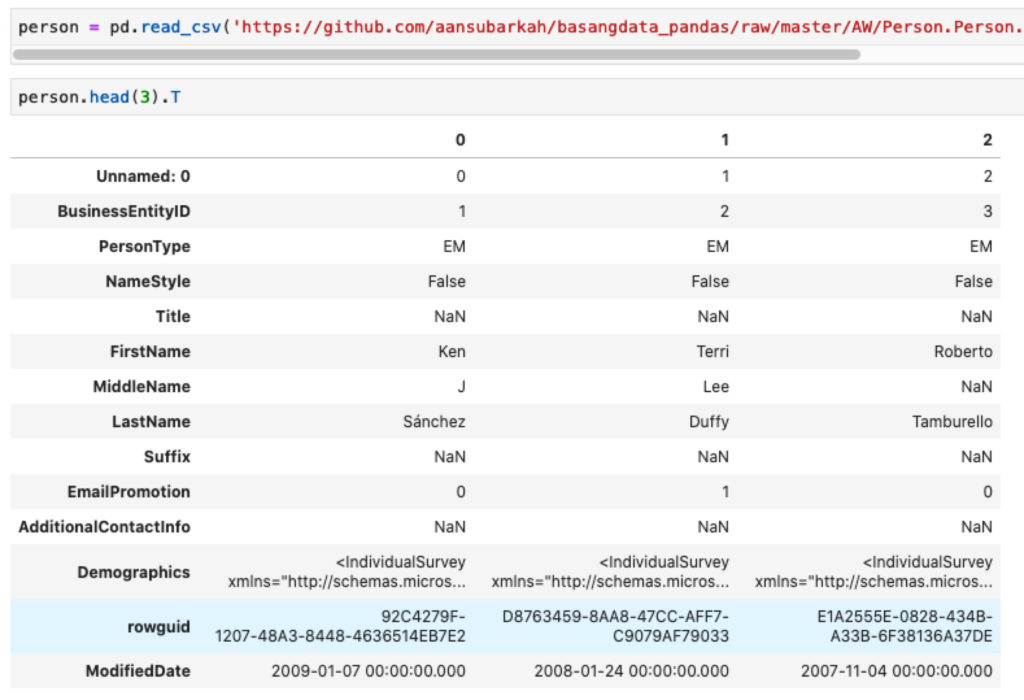Click the Suffix row label

167,457
